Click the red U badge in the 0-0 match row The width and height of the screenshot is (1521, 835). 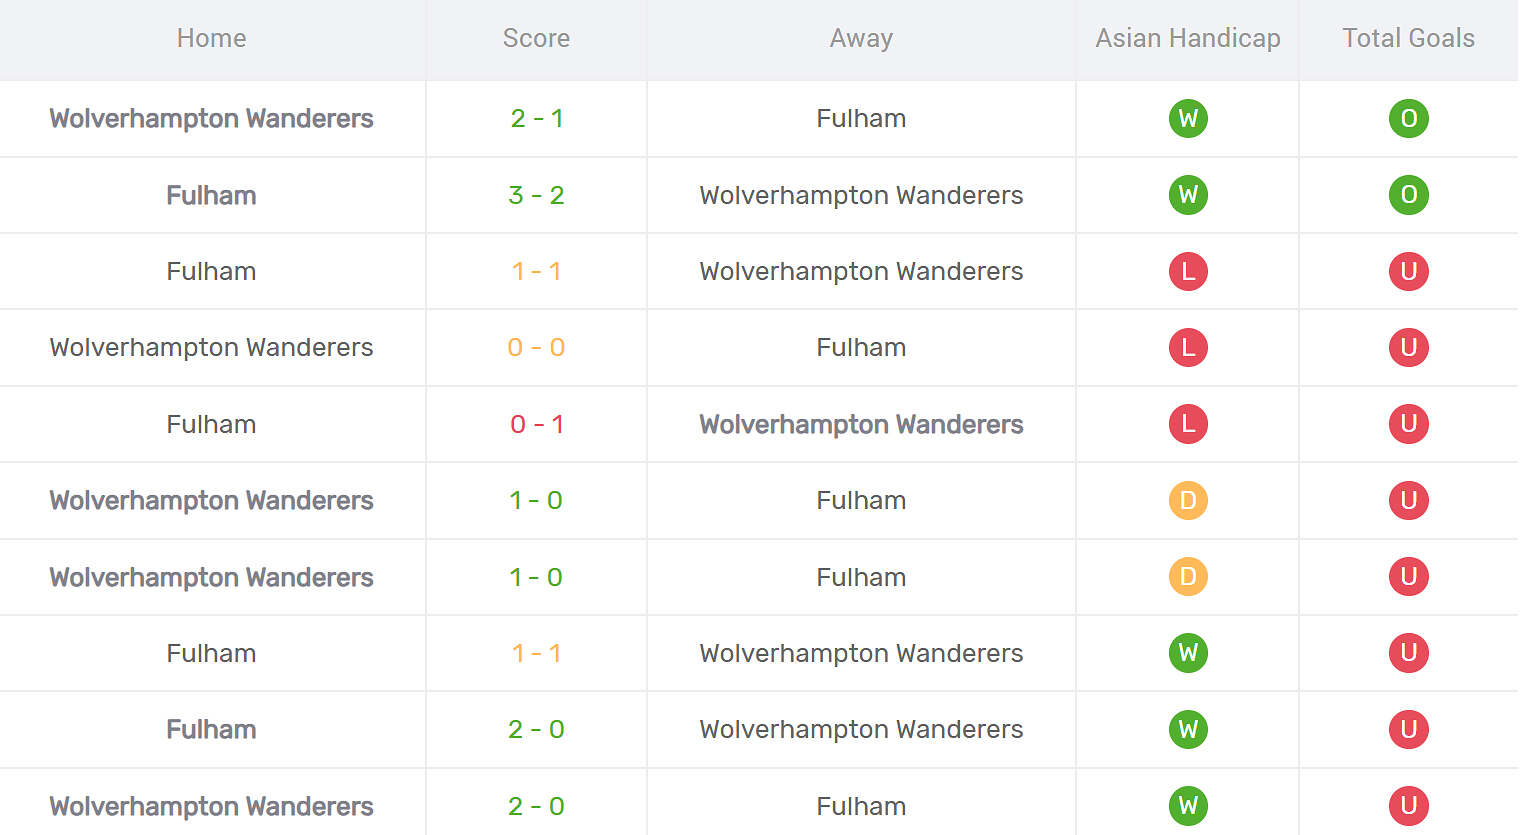(x=1408, y=347)
